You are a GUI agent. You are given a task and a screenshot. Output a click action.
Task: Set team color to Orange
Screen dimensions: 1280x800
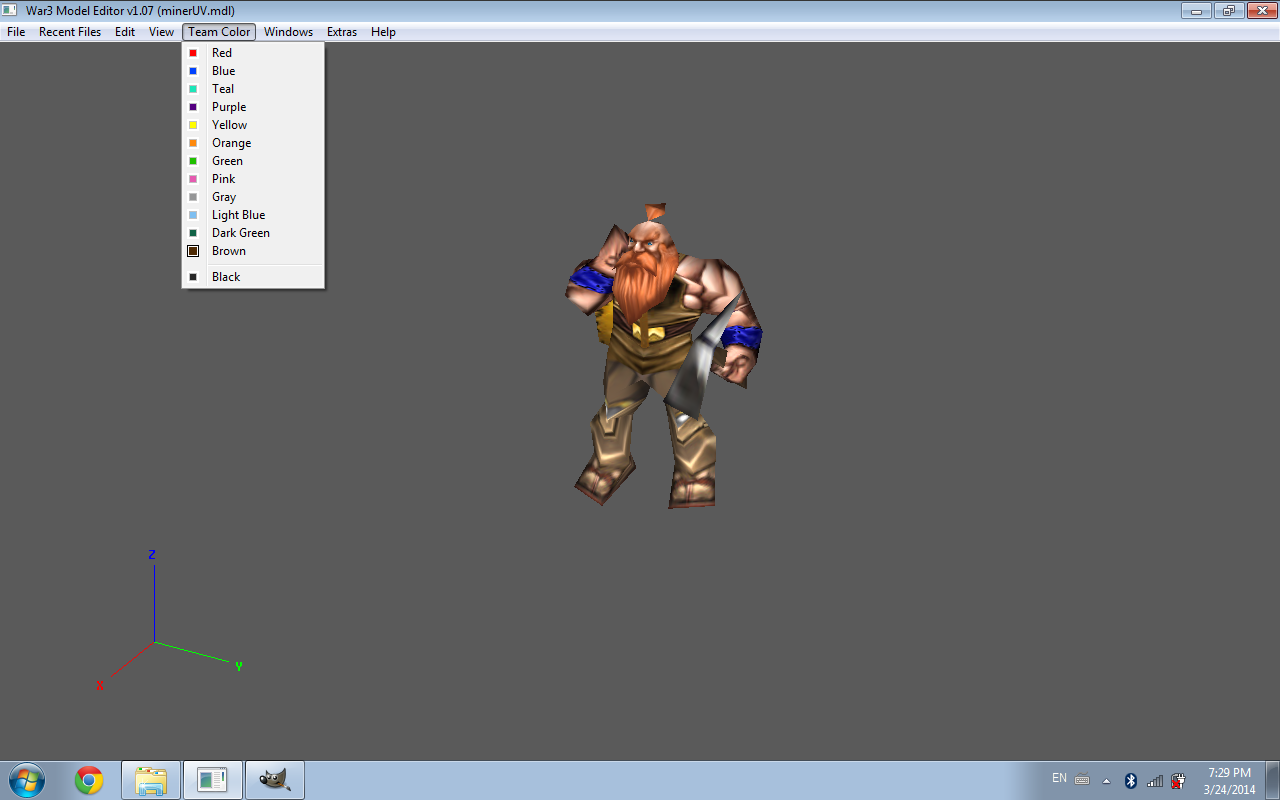click(x=253, y=143)
